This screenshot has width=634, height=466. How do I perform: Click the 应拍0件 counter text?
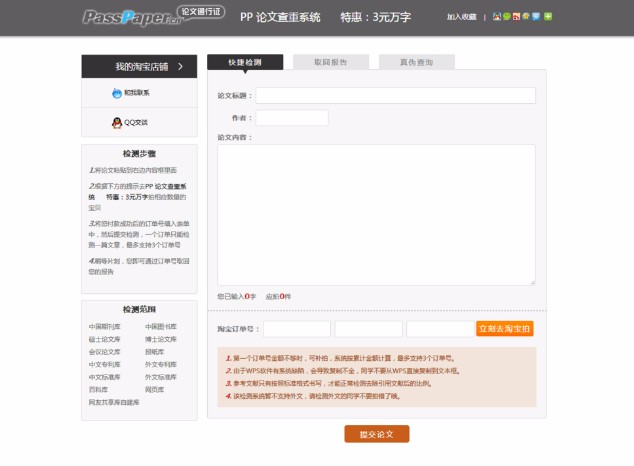278,297
